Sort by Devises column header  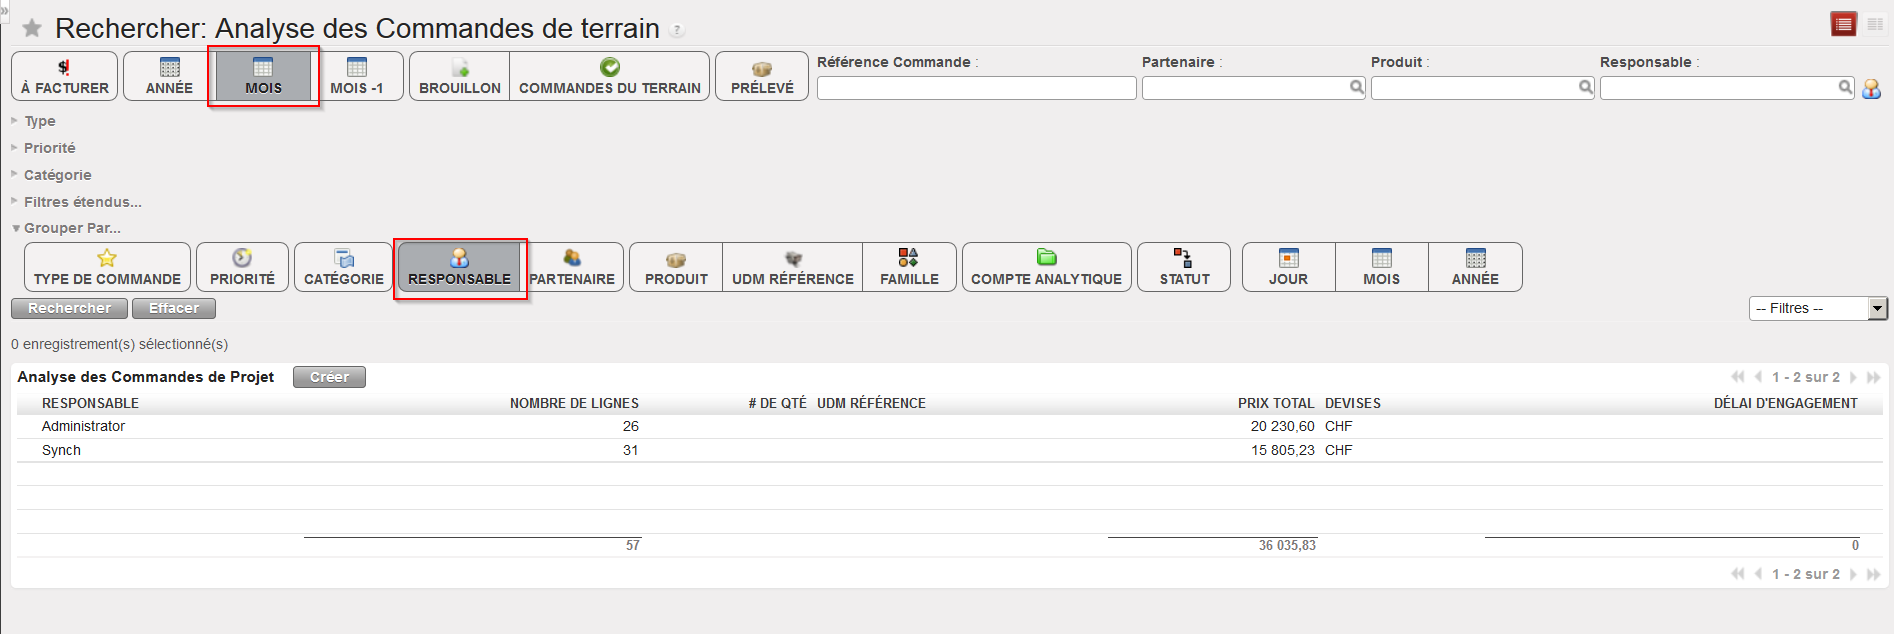[1353, 403]
